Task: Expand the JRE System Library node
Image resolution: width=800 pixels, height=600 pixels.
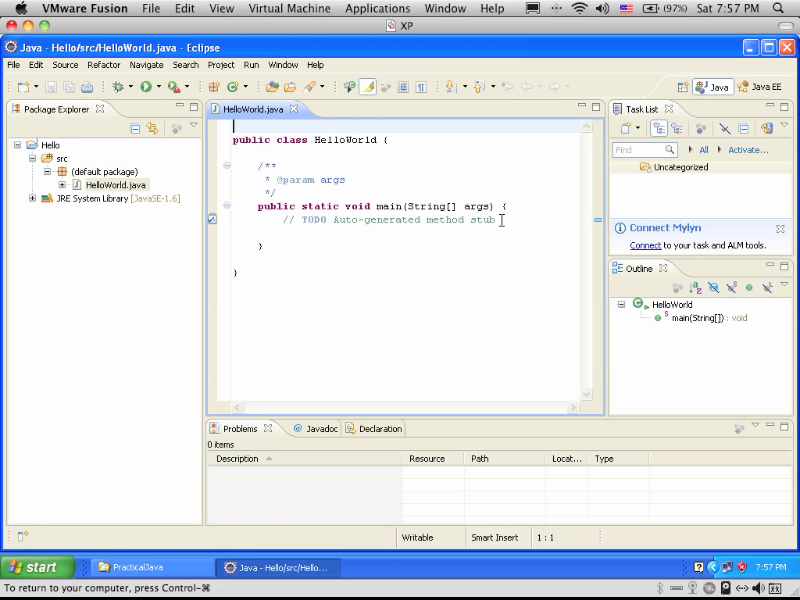Action: pyautogui.click(x=33, y=198)
